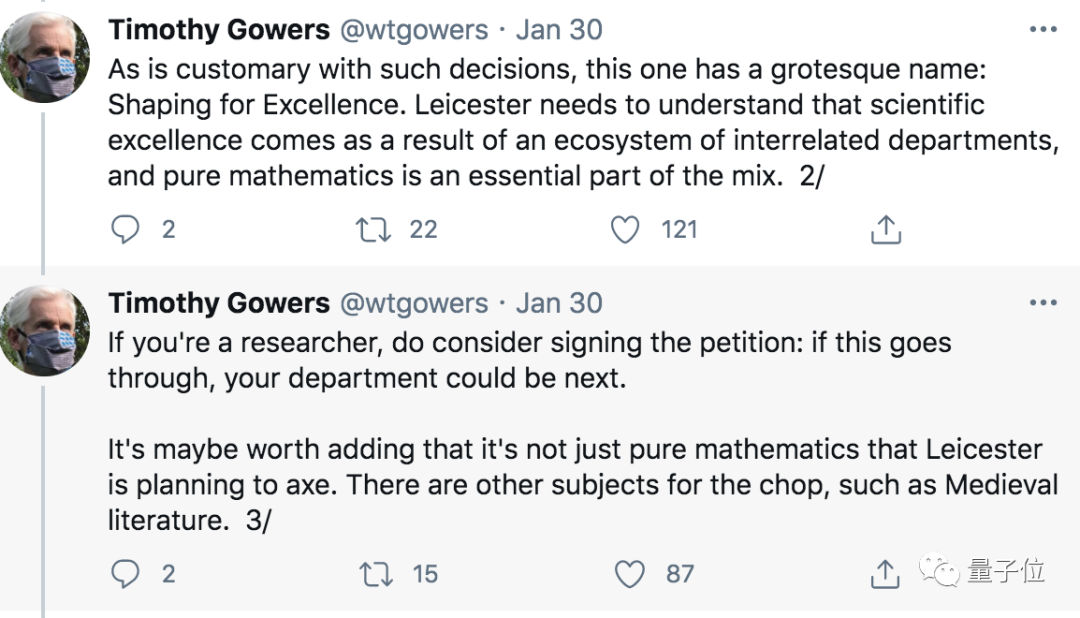Reply to the petition tweet

tap(126, 574)
